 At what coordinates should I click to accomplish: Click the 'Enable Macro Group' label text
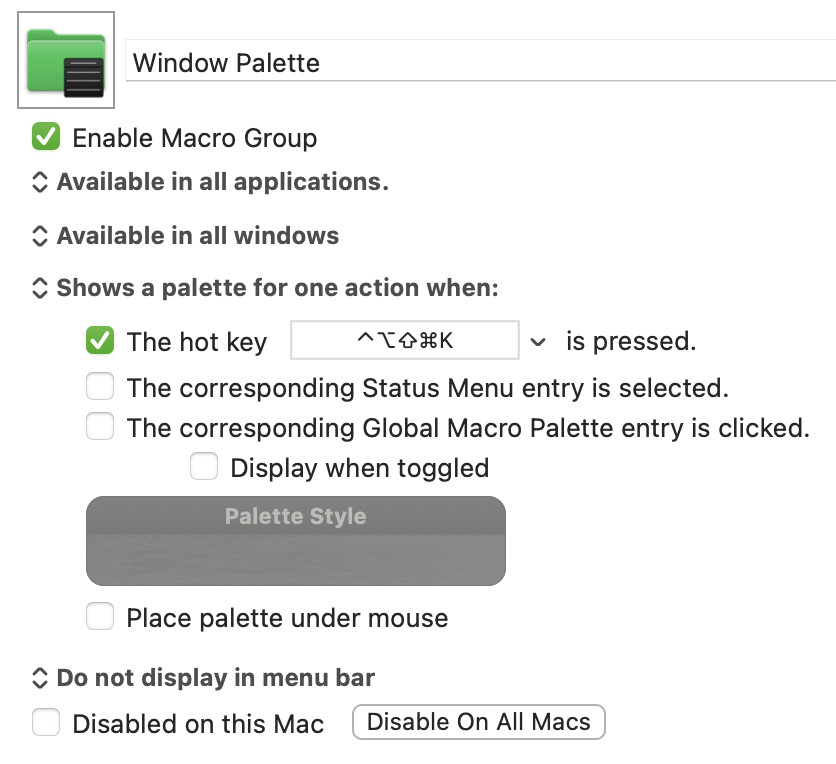tap(195, 138)
